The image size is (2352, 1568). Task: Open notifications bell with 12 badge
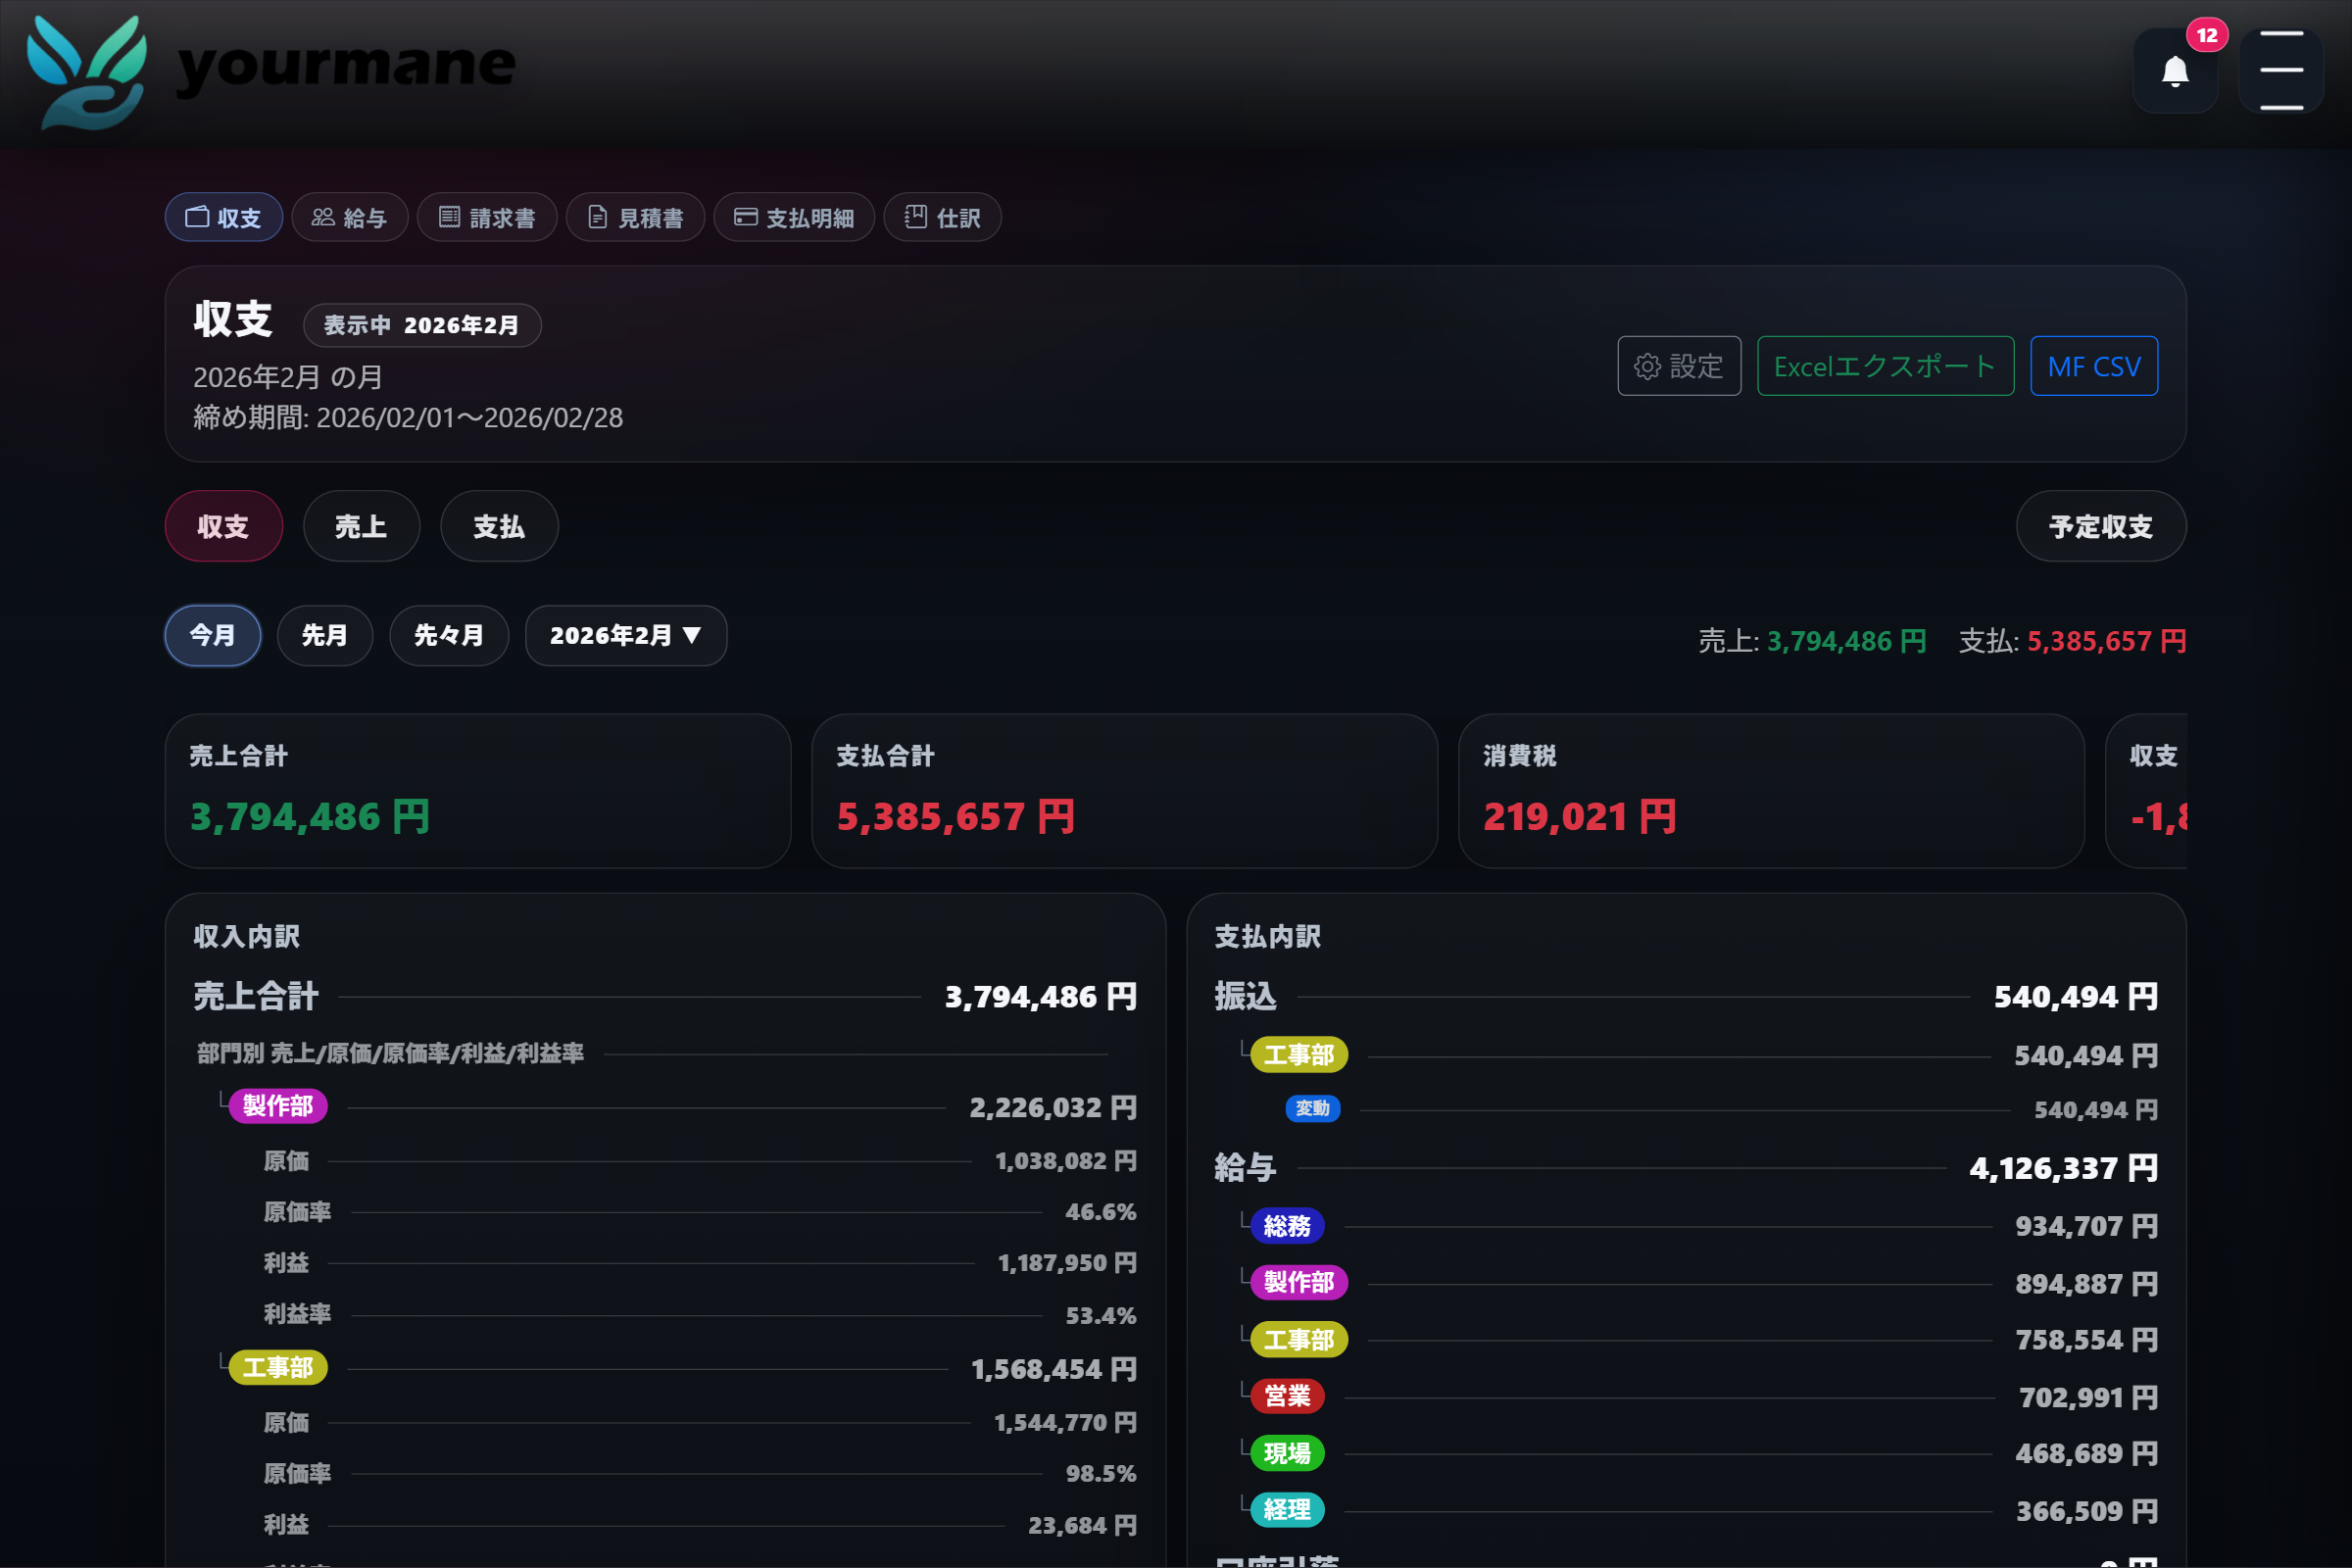tap(2175, 71)
